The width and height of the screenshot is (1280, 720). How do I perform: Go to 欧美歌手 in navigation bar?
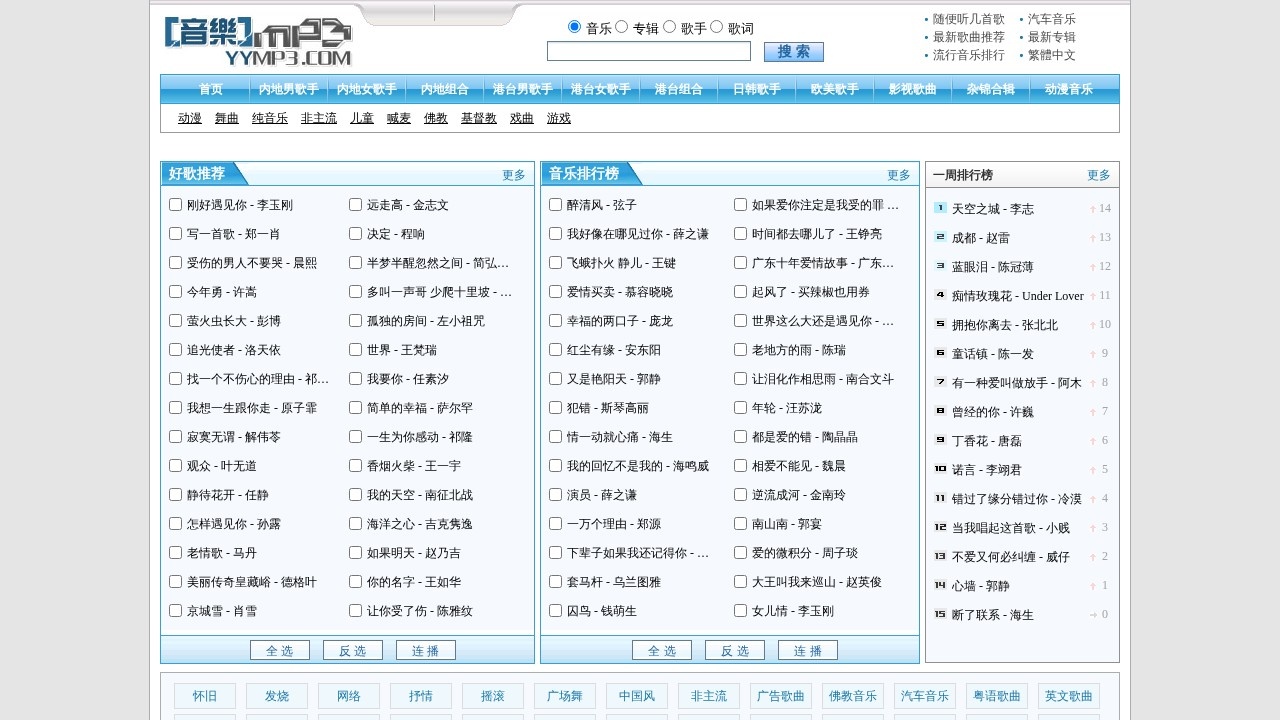click(834, 89)
